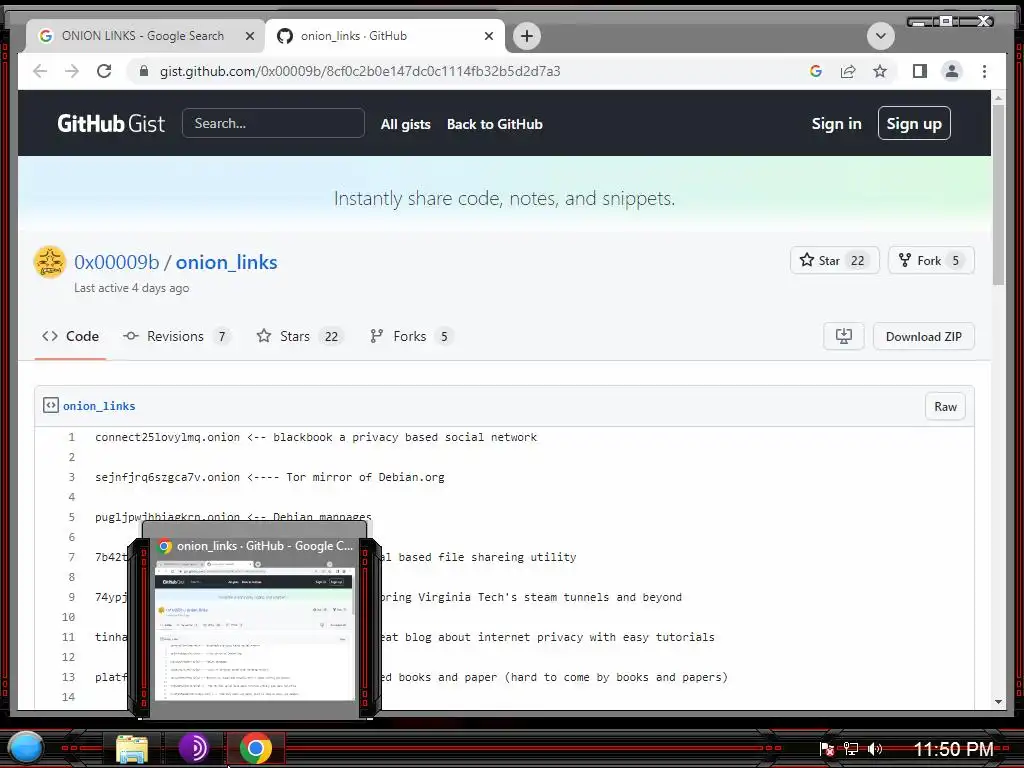Close the ONION LINKS Google Search tab
The width and height of the screenshot is (1024, 768).
[x=249, y=36]
